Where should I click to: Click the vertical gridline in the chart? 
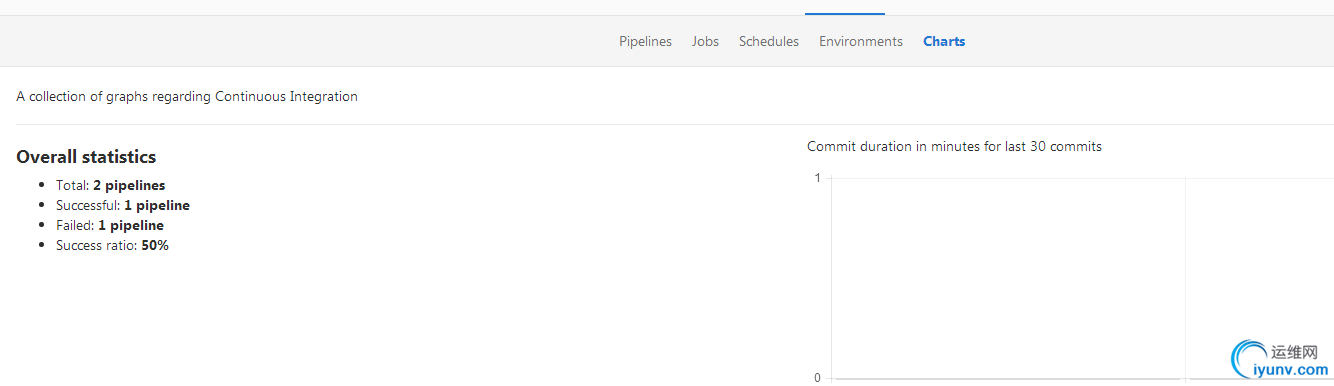click(x=1185, y=278)
